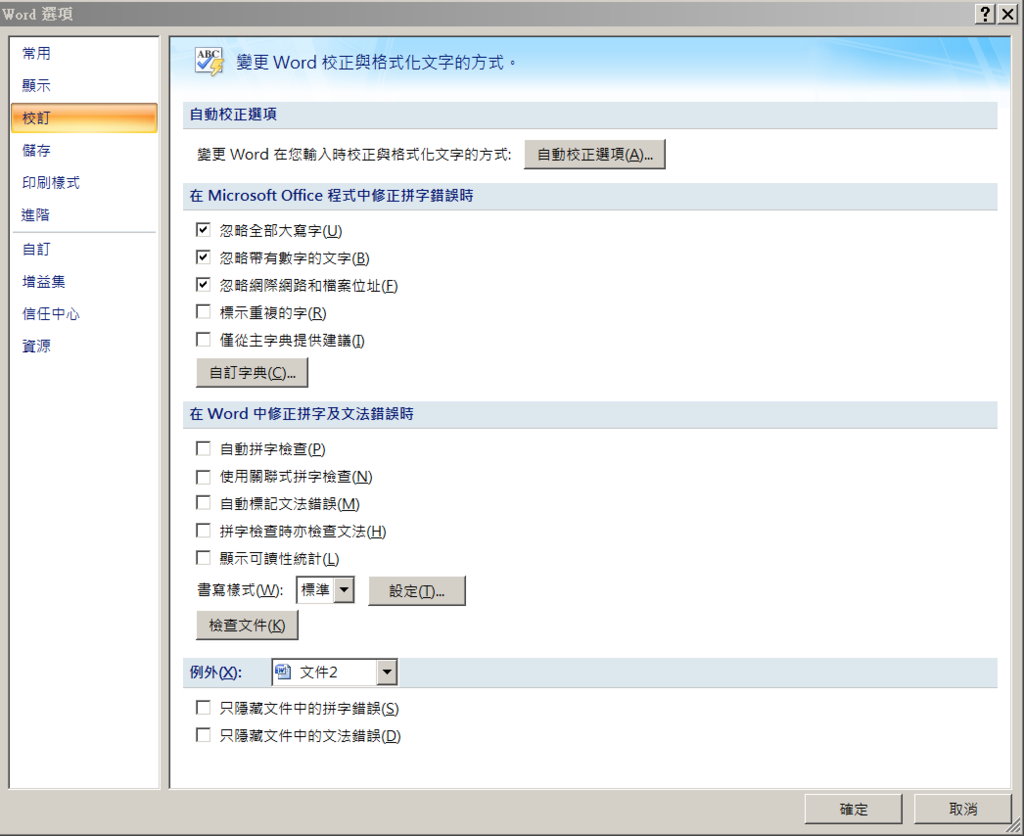
Task: Uncheck 忽略全部大寫字 checkbox
Action: pos(203,230)
